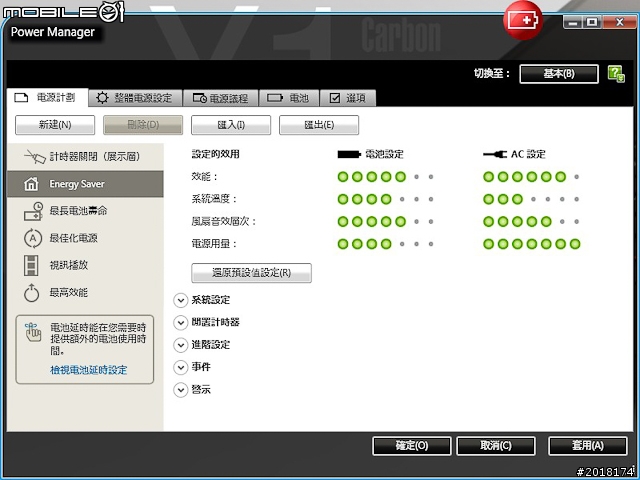Maximize the Power Manager window
This screenshot has width=640, height=480.
592,22
